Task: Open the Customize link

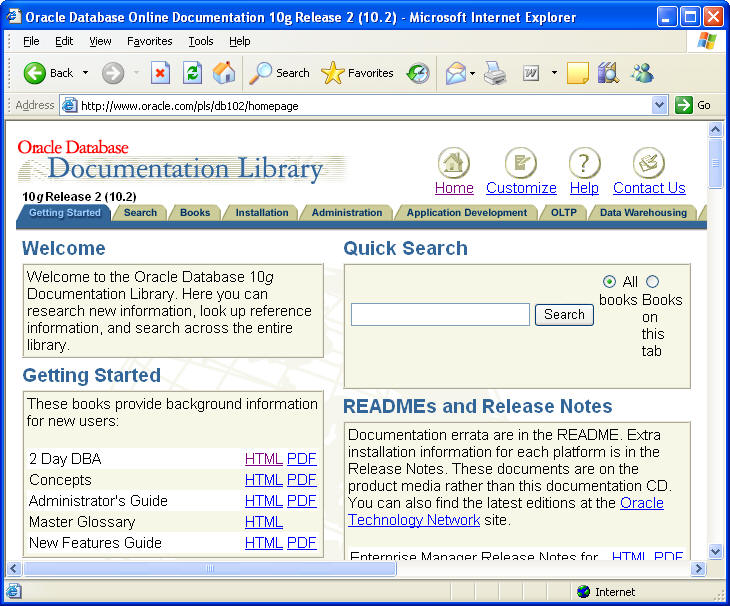Action: (x=521, y=188)
